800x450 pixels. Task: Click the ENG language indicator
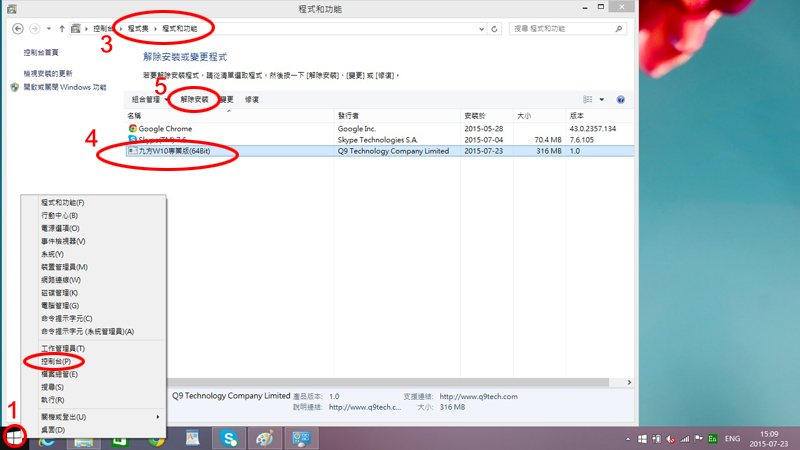click(x=732, y=439)
